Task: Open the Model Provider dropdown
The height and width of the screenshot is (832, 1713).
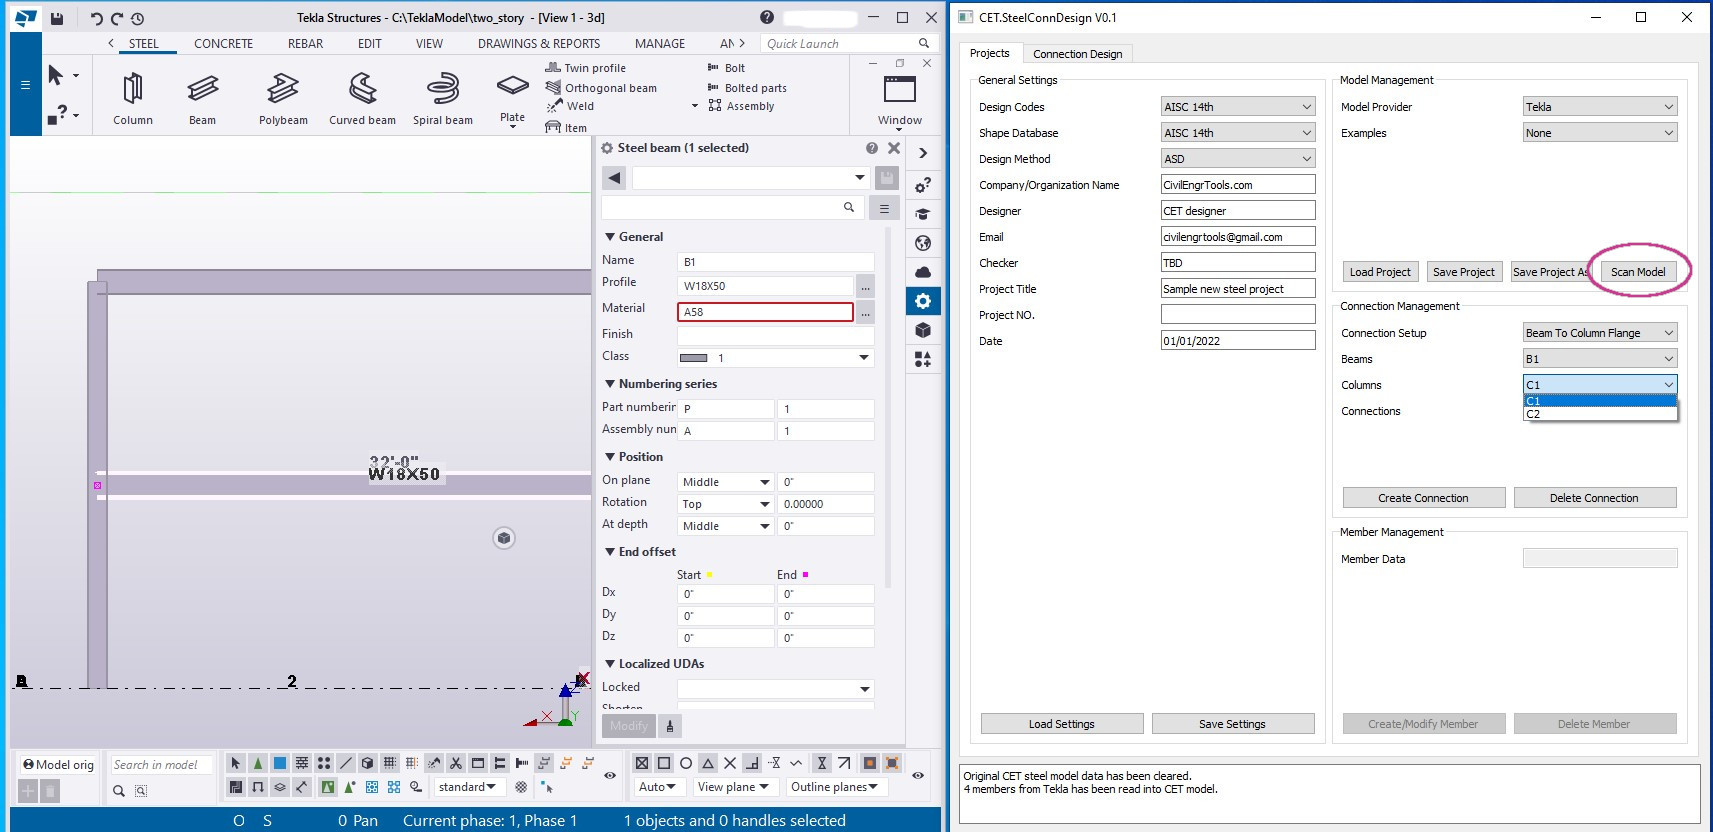Action: click(1600, 107)
